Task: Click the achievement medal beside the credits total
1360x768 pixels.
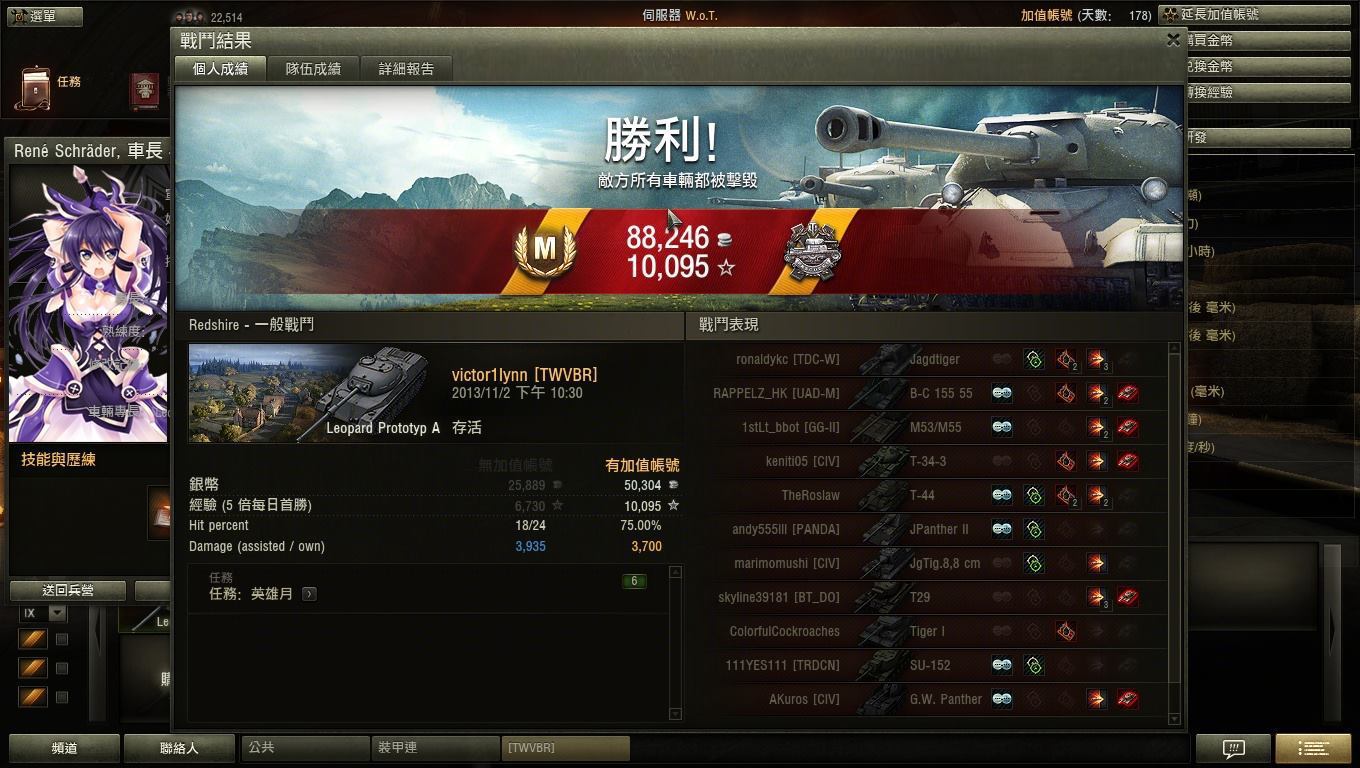Action: (x=812, y=249)
